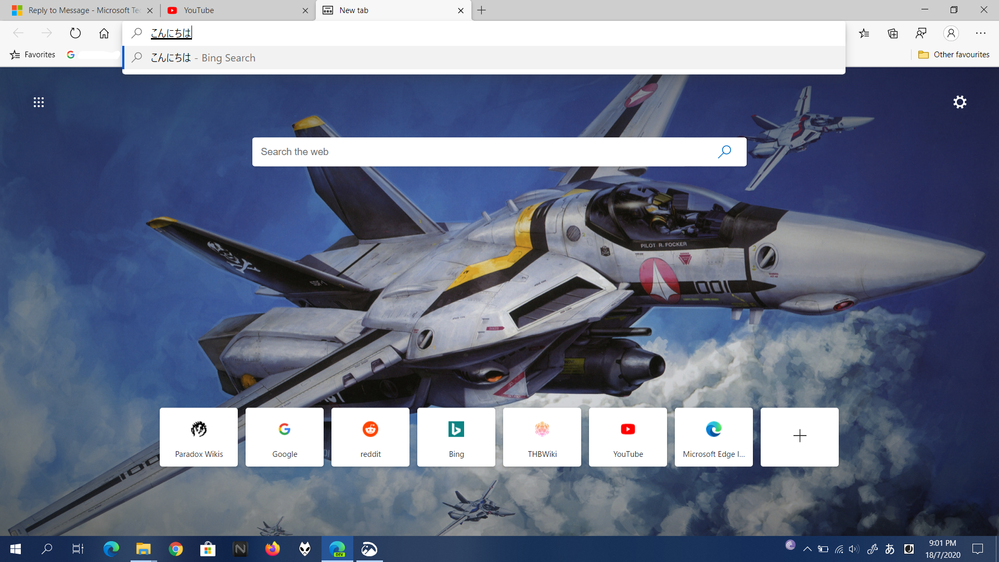The image size is (999, 562).
Task: Close the New tab tab
Action: (461, 10)
